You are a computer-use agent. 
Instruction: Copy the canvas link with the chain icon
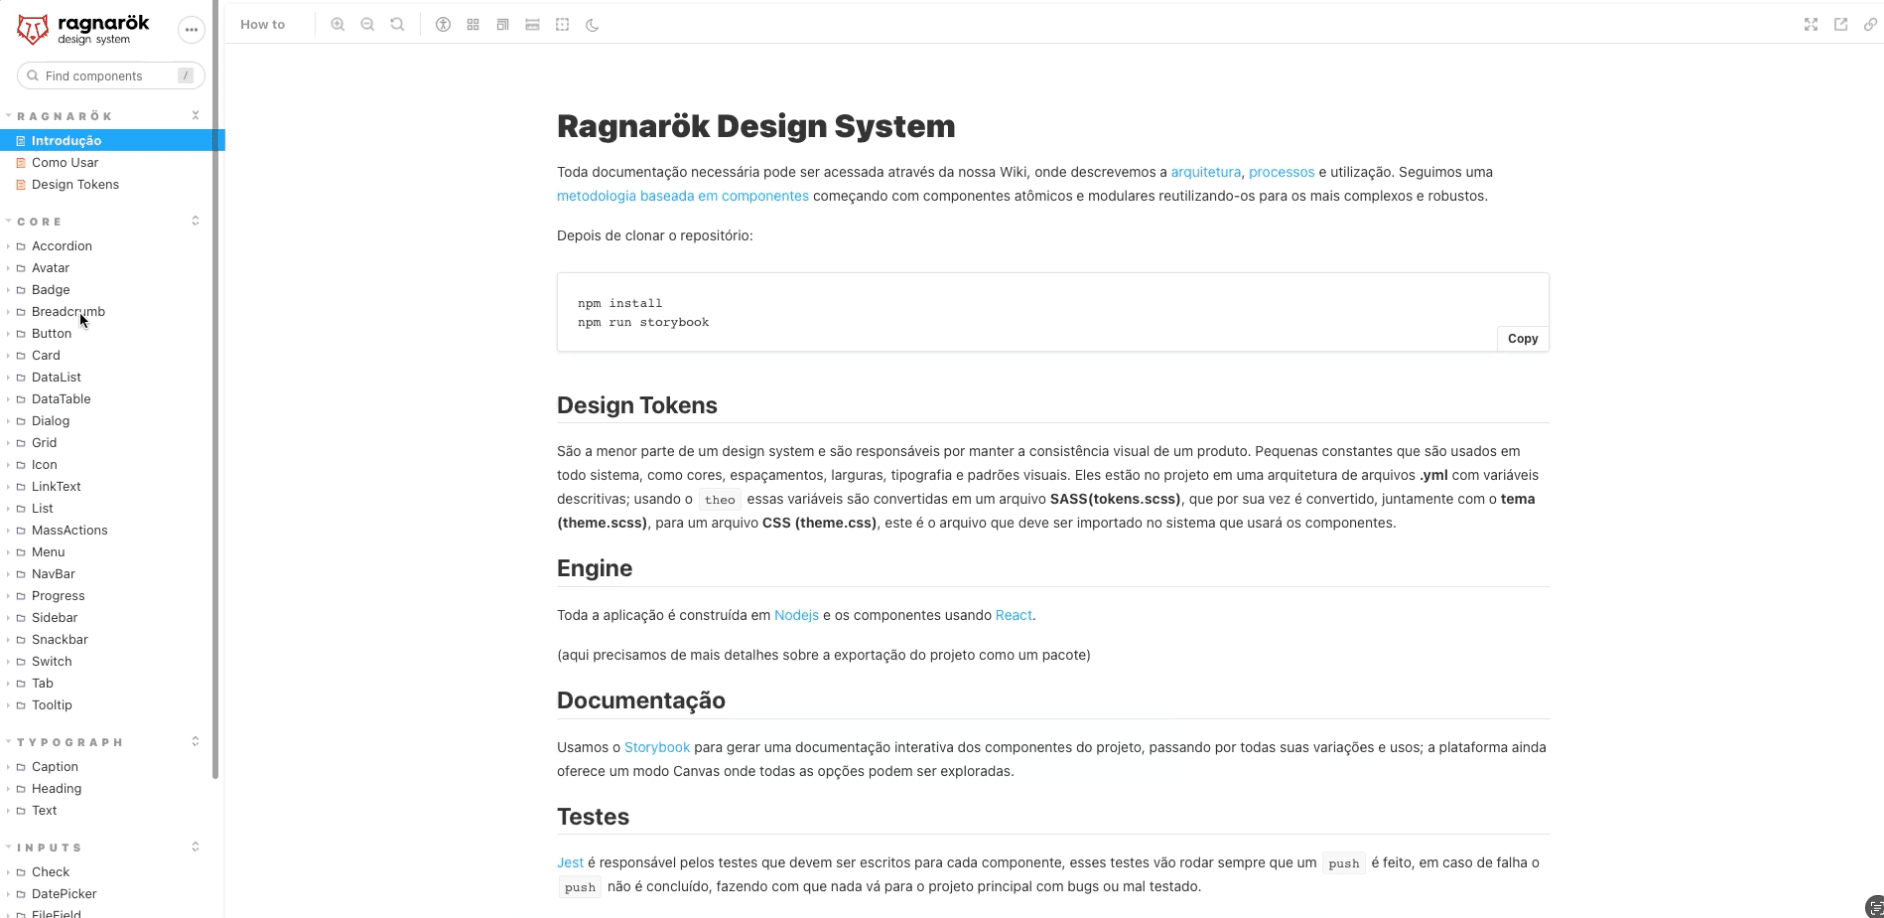click(1870, 25)
